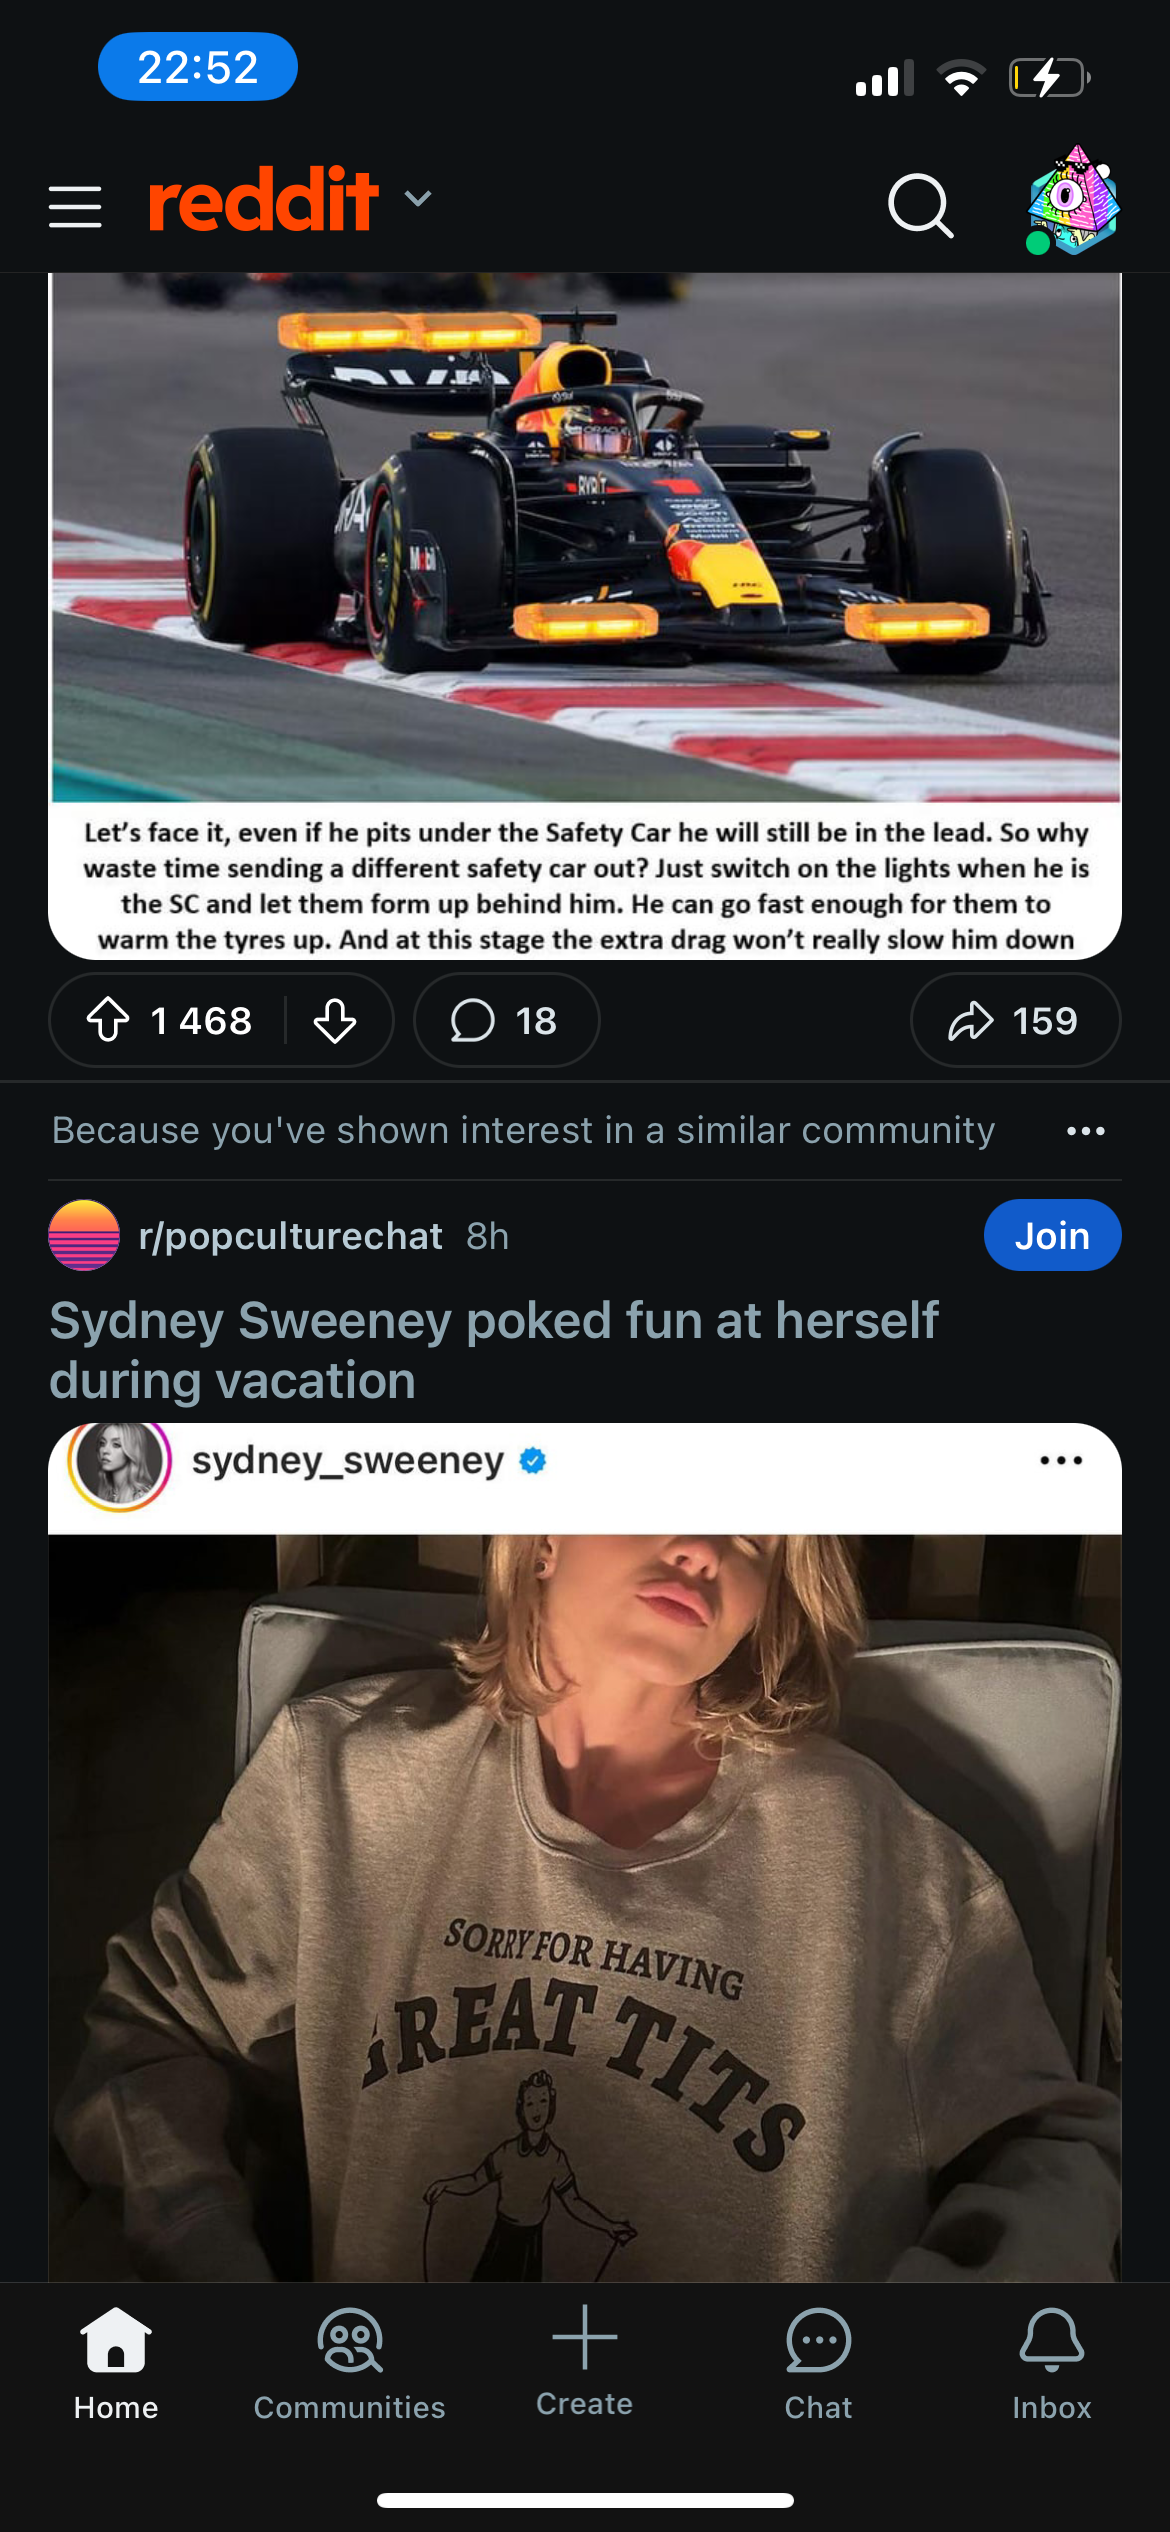Share the safety car post

(1014, 1020)
